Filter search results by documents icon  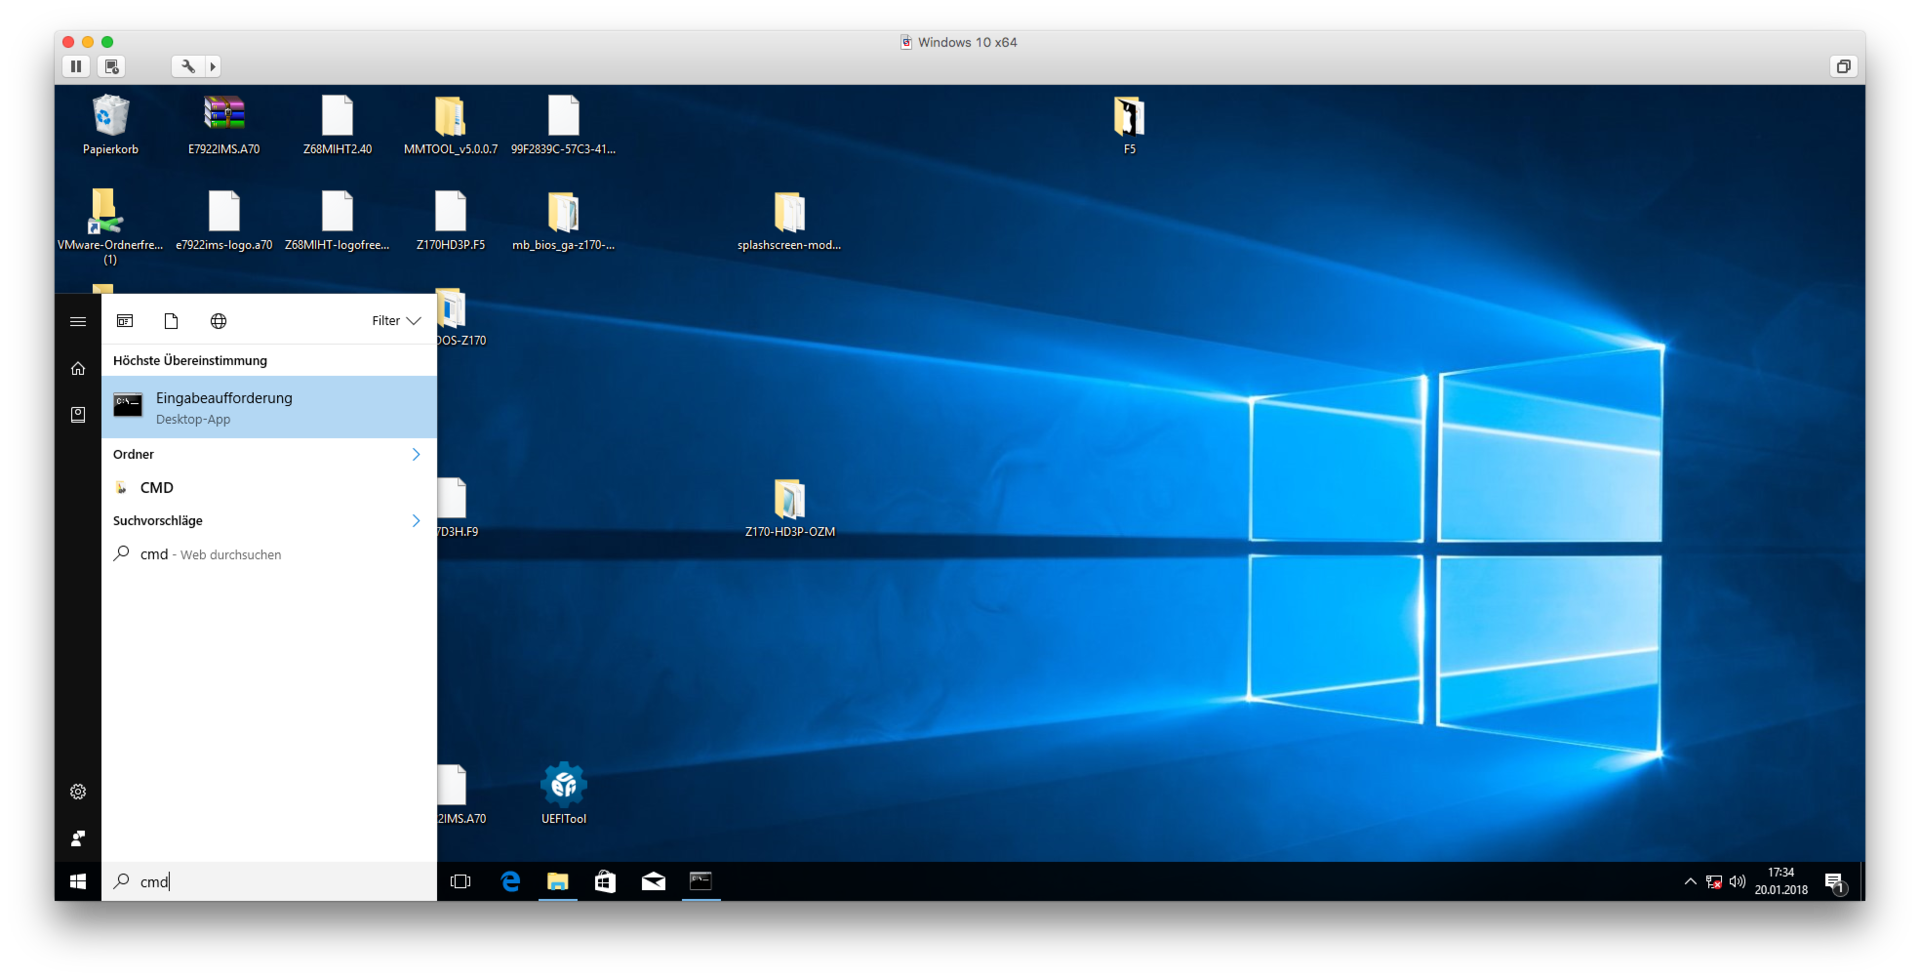pyautogui.click(x=171, y=321)
